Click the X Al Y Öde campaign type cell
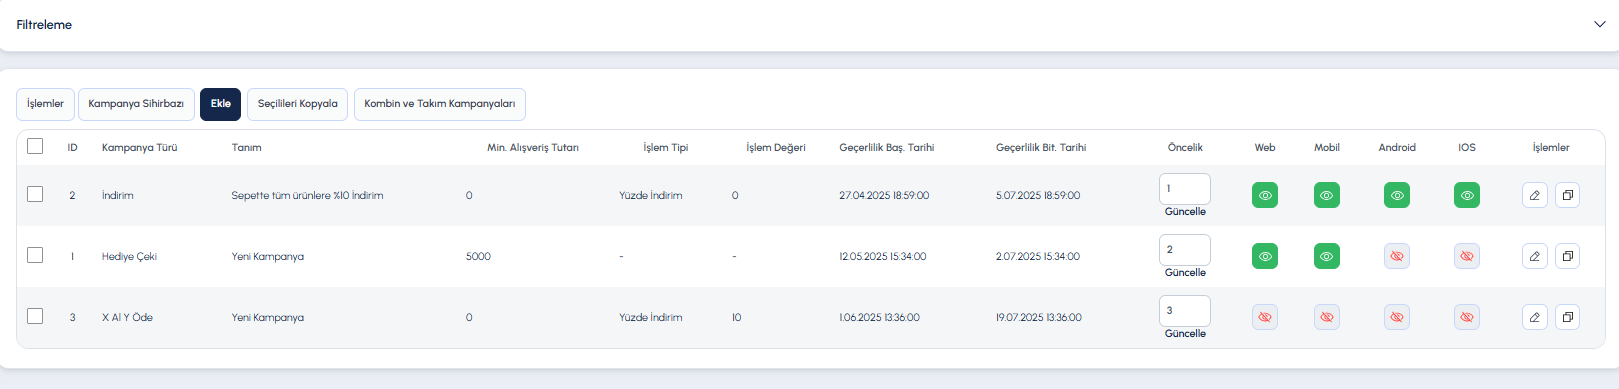Image resolution: width=1619 pixels, height=389 pixels. coord(127,317)
